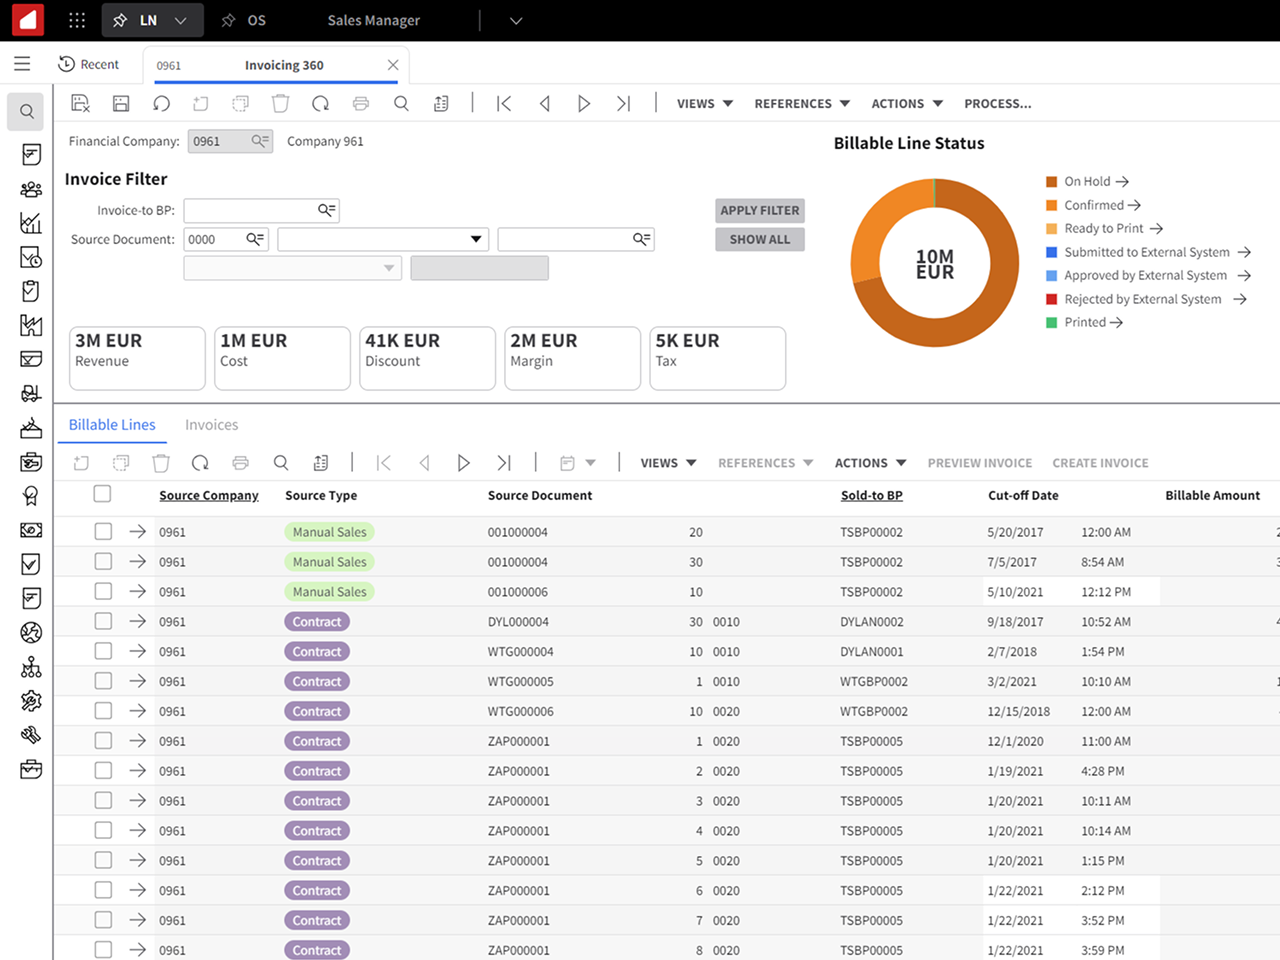Click the next record arrow in Billable Lines toolbar
The width and height of the screenshot is (1280, 960).
click(x=463, y=463)
